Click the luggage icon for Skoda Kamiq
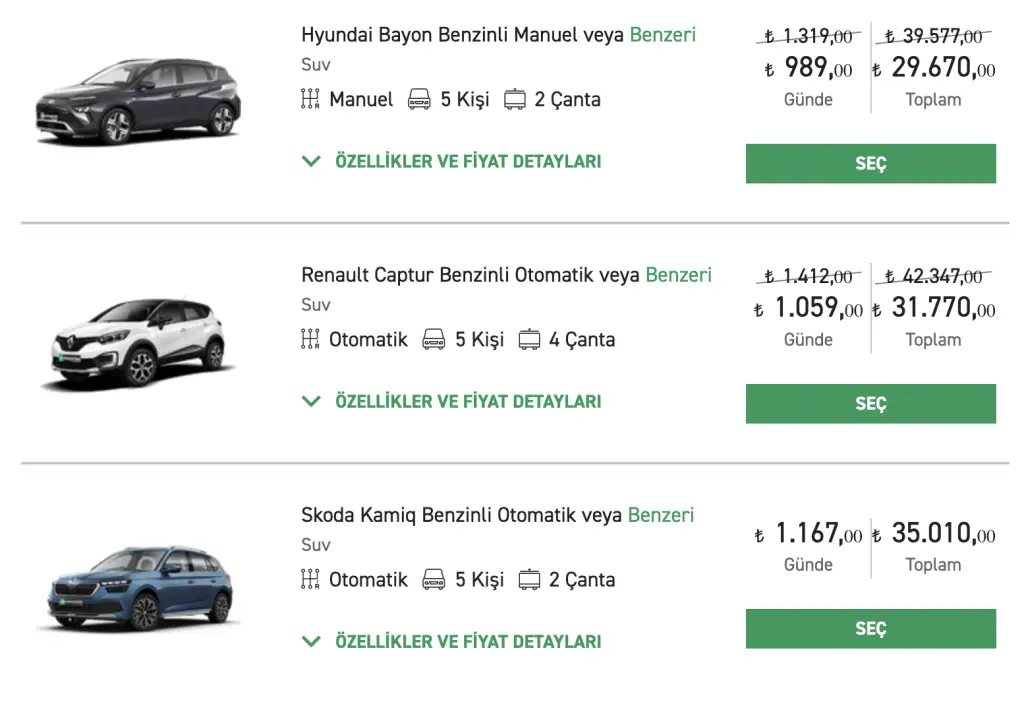Screen dimensions: 1024x702 coord(529,579)
